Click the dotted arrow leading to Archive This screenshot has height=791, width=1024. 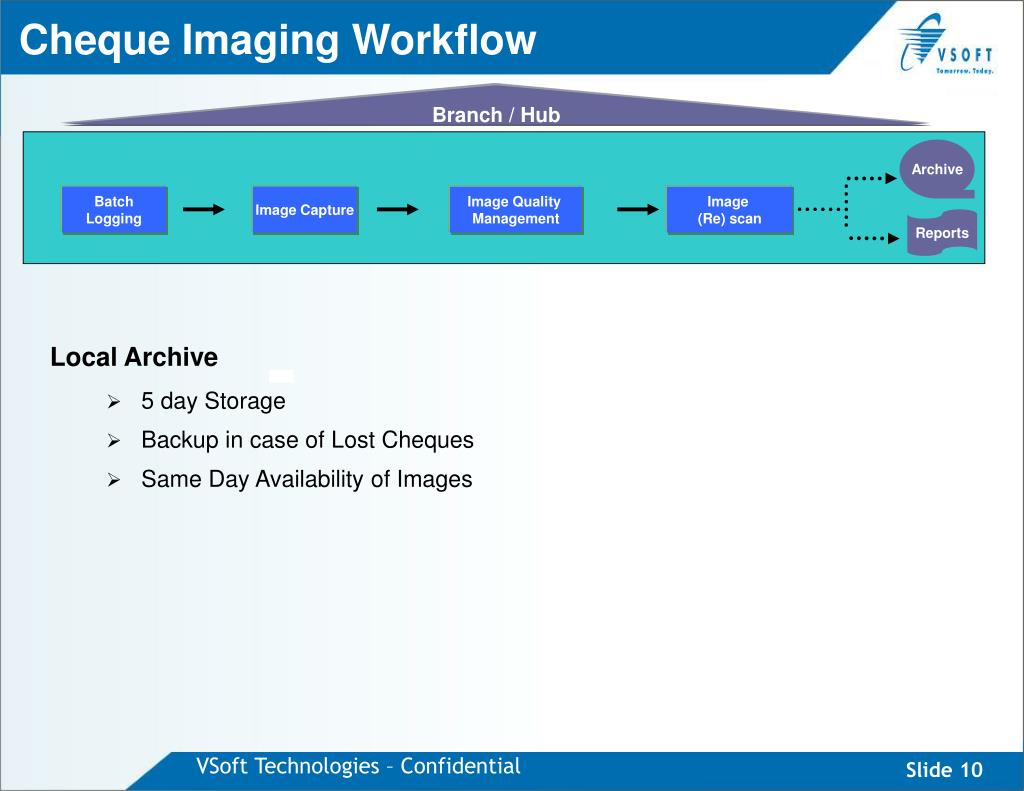(x=871, y=178)
